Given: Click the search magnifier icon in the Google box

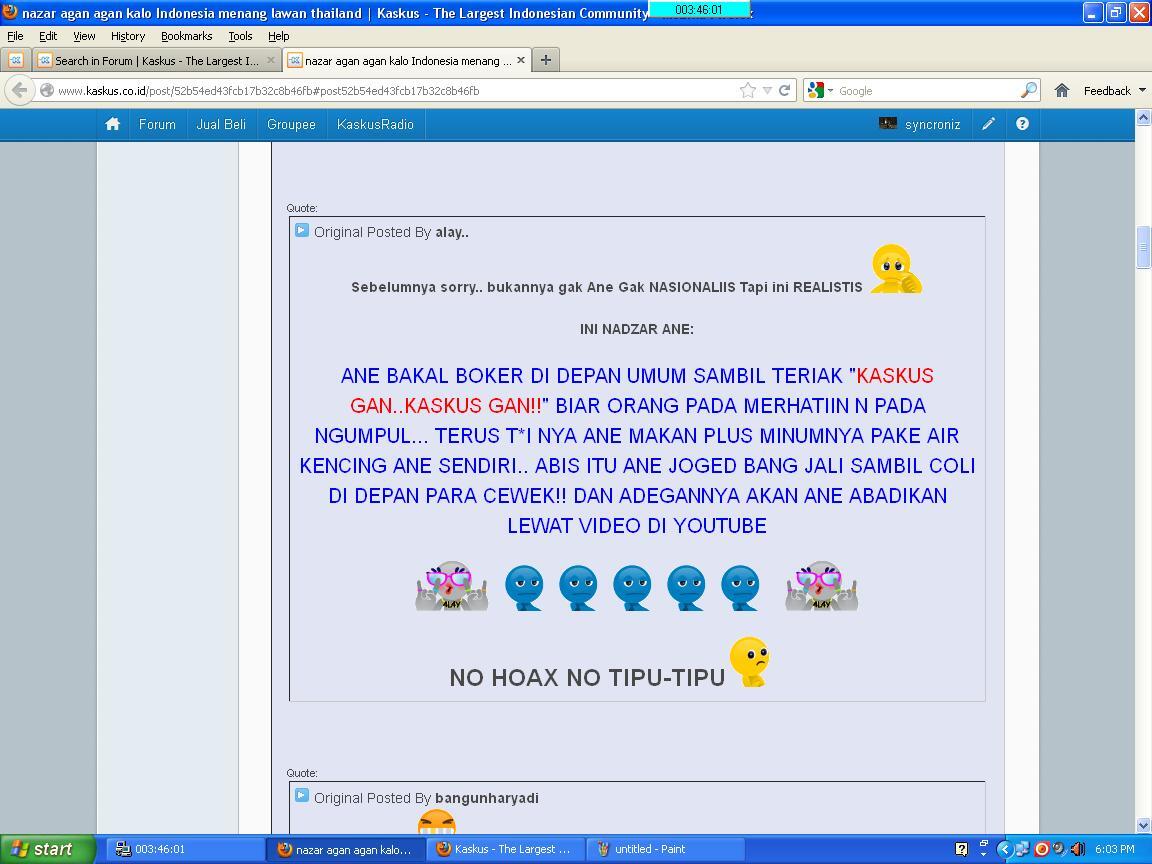Looking at the screenshot, I should (1029, 90).
